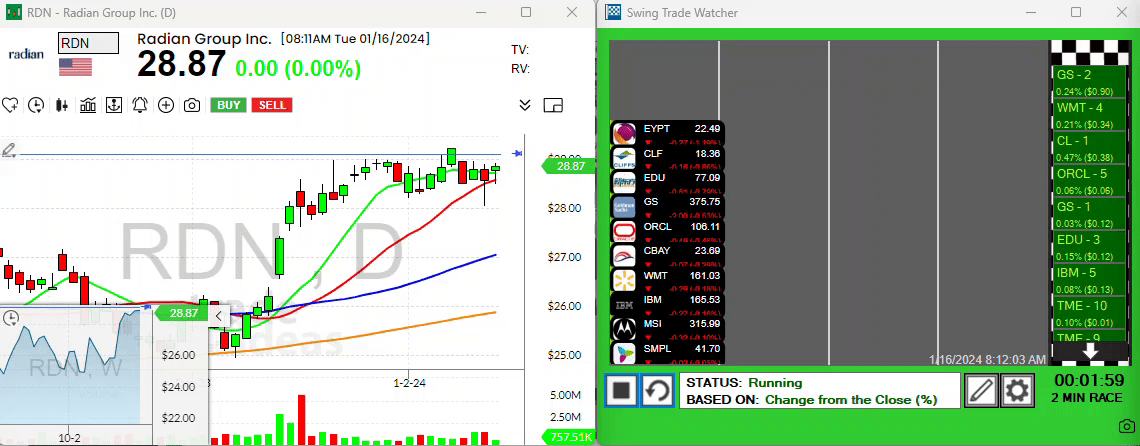Screen dimensions: 1140x446
Task: Collapse the weekly mini chart panel arrow
Action: tap(219, 314)
